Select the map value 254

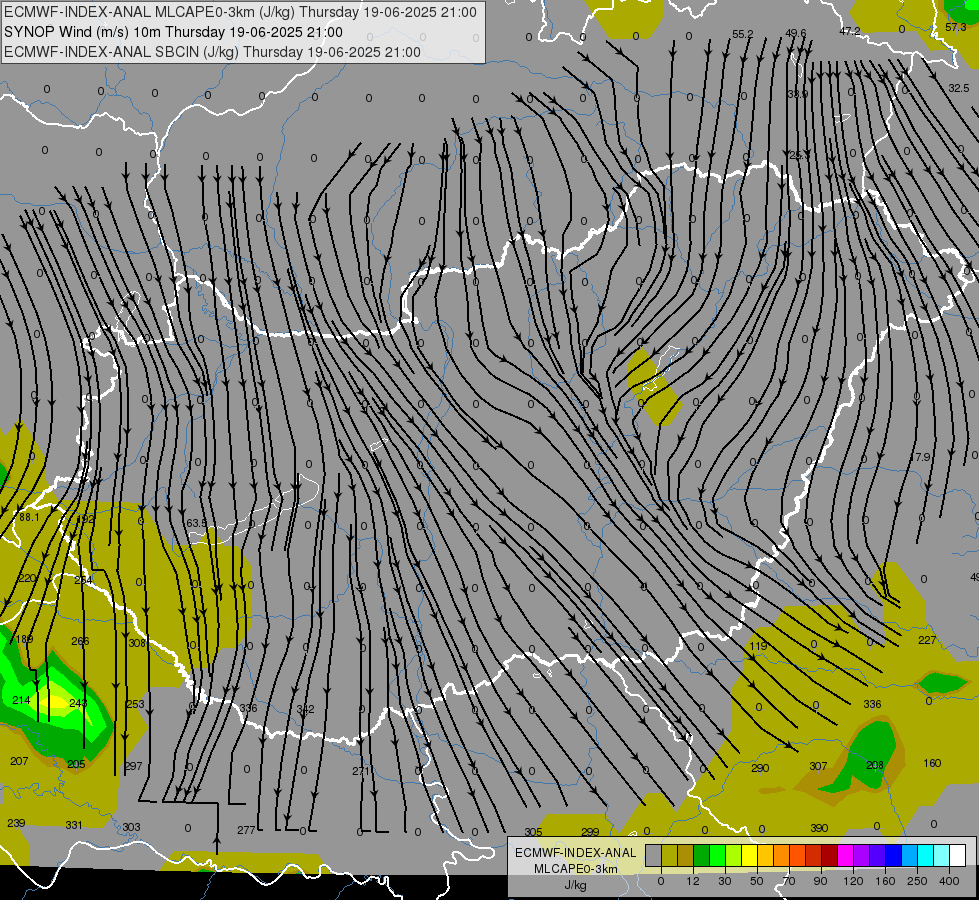point(83,580)
